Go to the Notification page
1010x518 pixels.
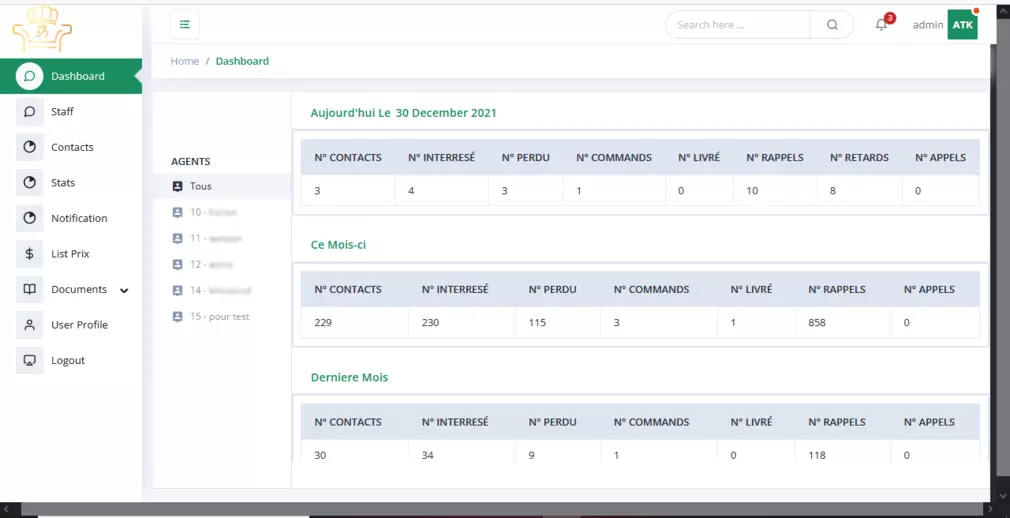[x=79, y=218]
